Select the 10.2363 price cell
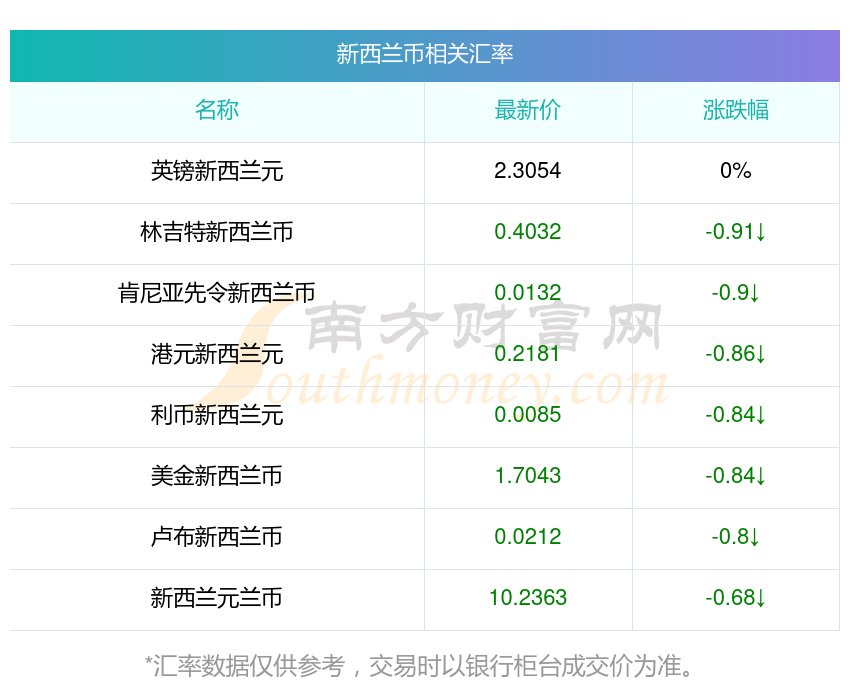This screenshot has height=698, width=850. (x=527, y=598)
